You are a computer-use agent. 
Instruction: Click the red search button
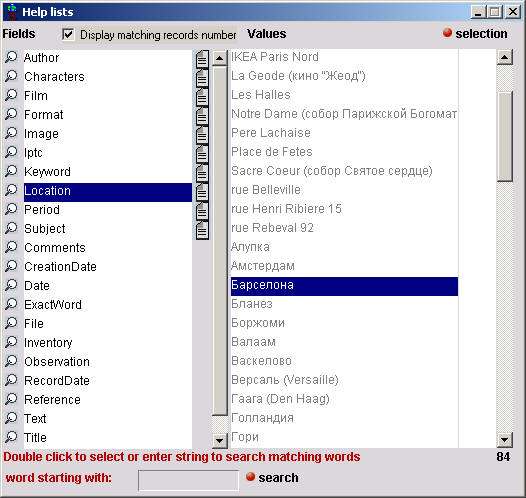[x=250, y=477]
